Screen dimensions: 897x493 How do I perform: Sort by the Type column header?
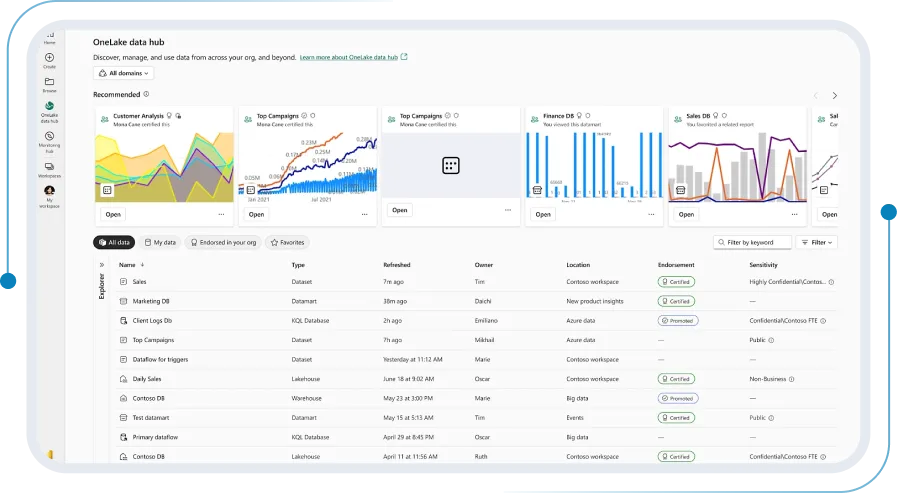coord(298,265)
